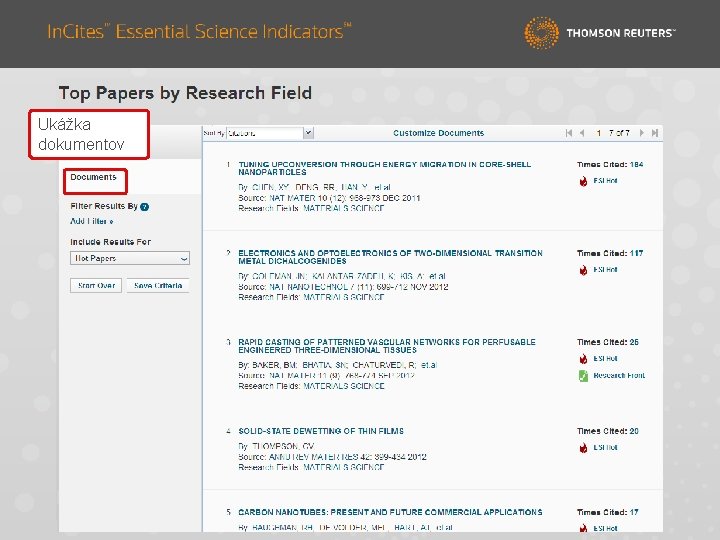Click source ANNU REV MATER RES 42 line
The image size is (720, 540).
332,457
